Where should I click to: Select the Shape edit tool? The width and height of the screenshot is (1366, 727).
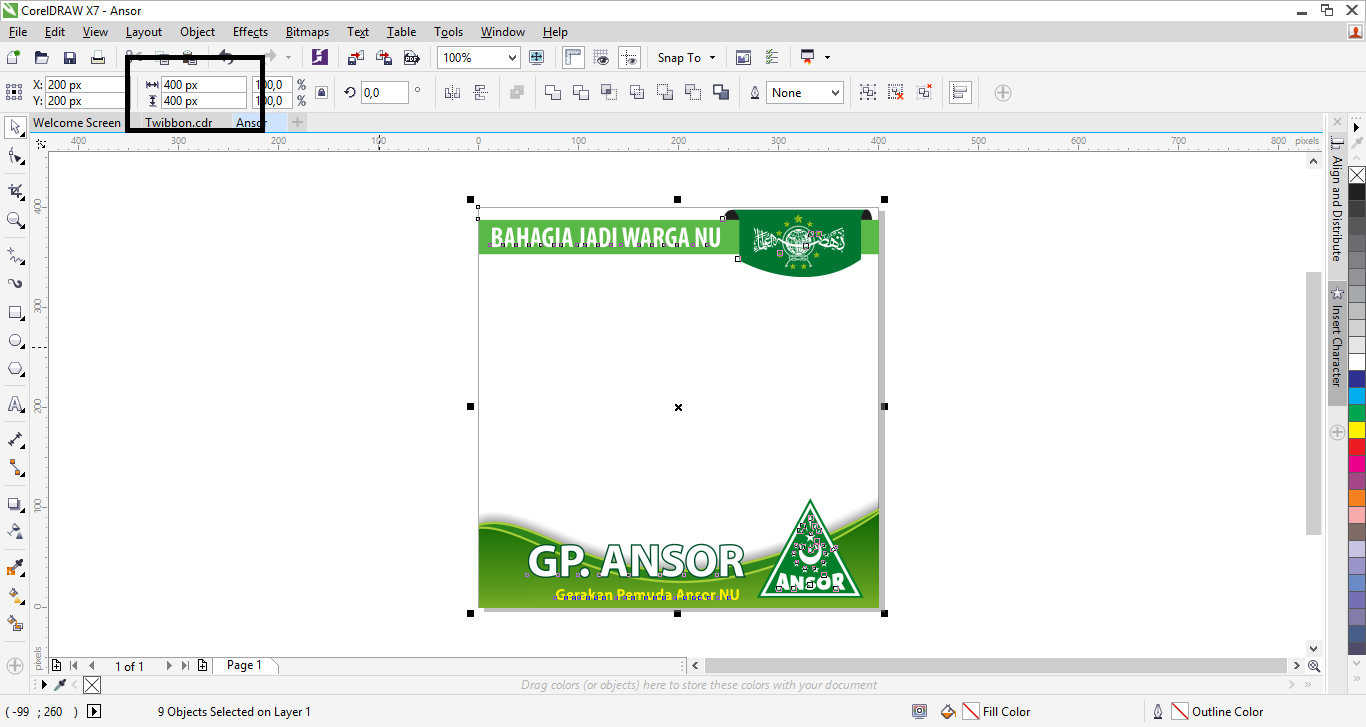[15, 156]
